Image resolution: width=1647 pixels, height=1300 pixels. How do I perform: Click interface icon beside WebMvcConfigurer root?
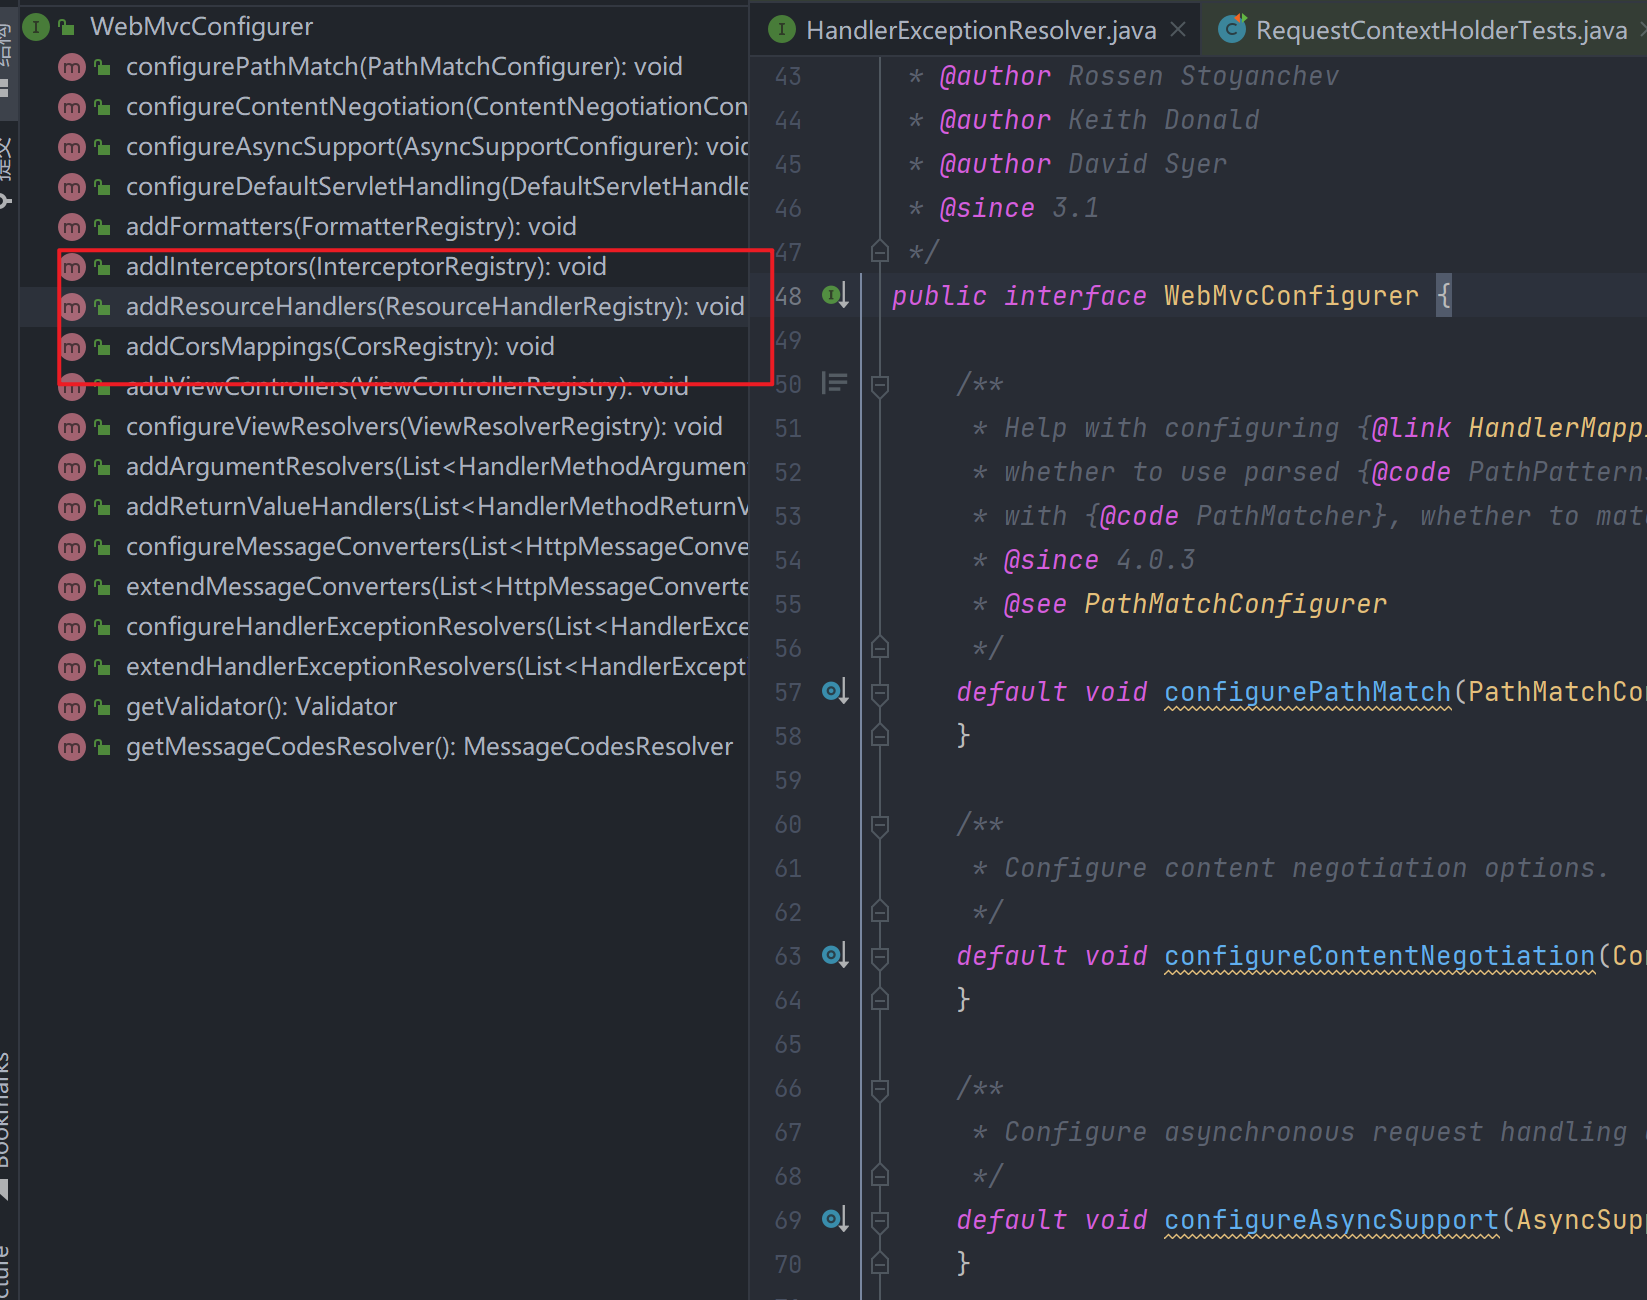click(36, 27)
